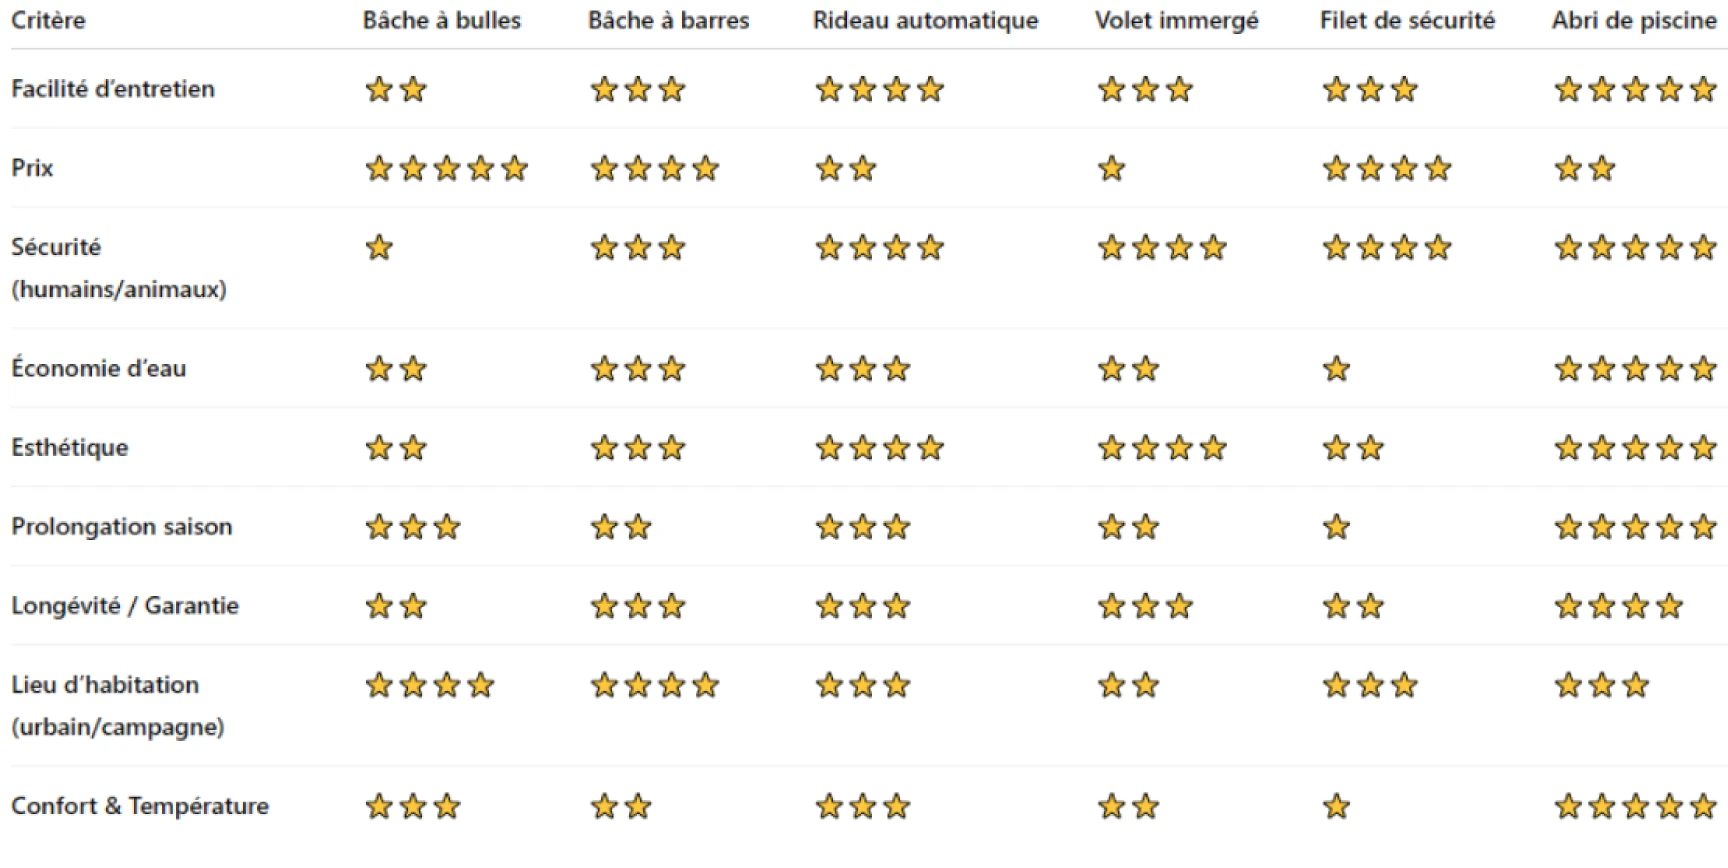Viewport: 1728px width, 868px height.
Task: Click the last Longévité star for Abri de piscine
Action: 1669,606
